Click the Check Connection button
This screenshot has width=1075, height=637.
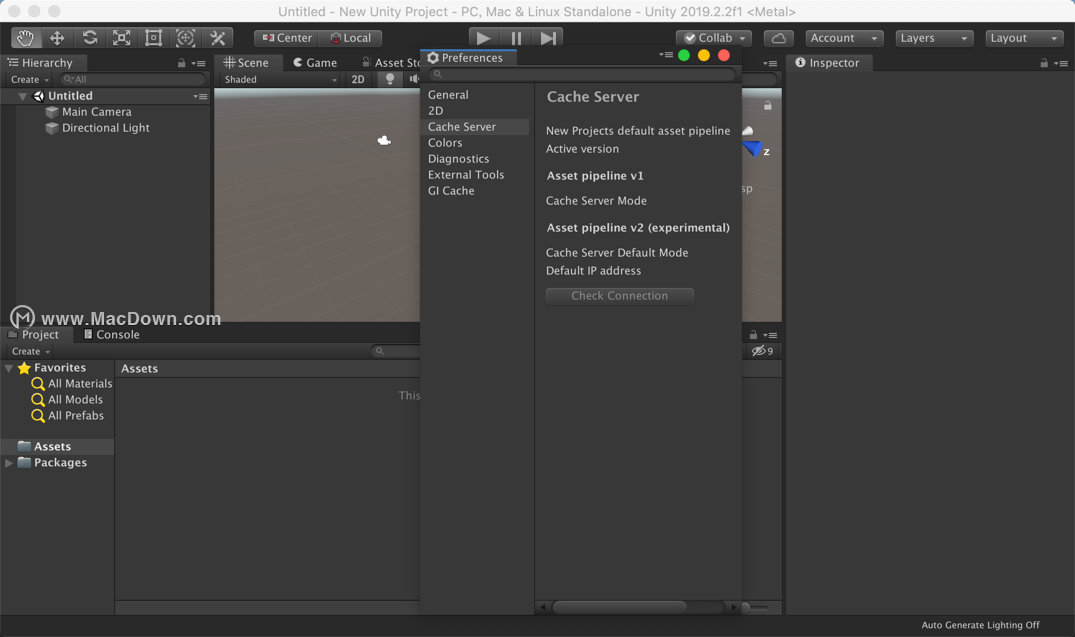619,296
